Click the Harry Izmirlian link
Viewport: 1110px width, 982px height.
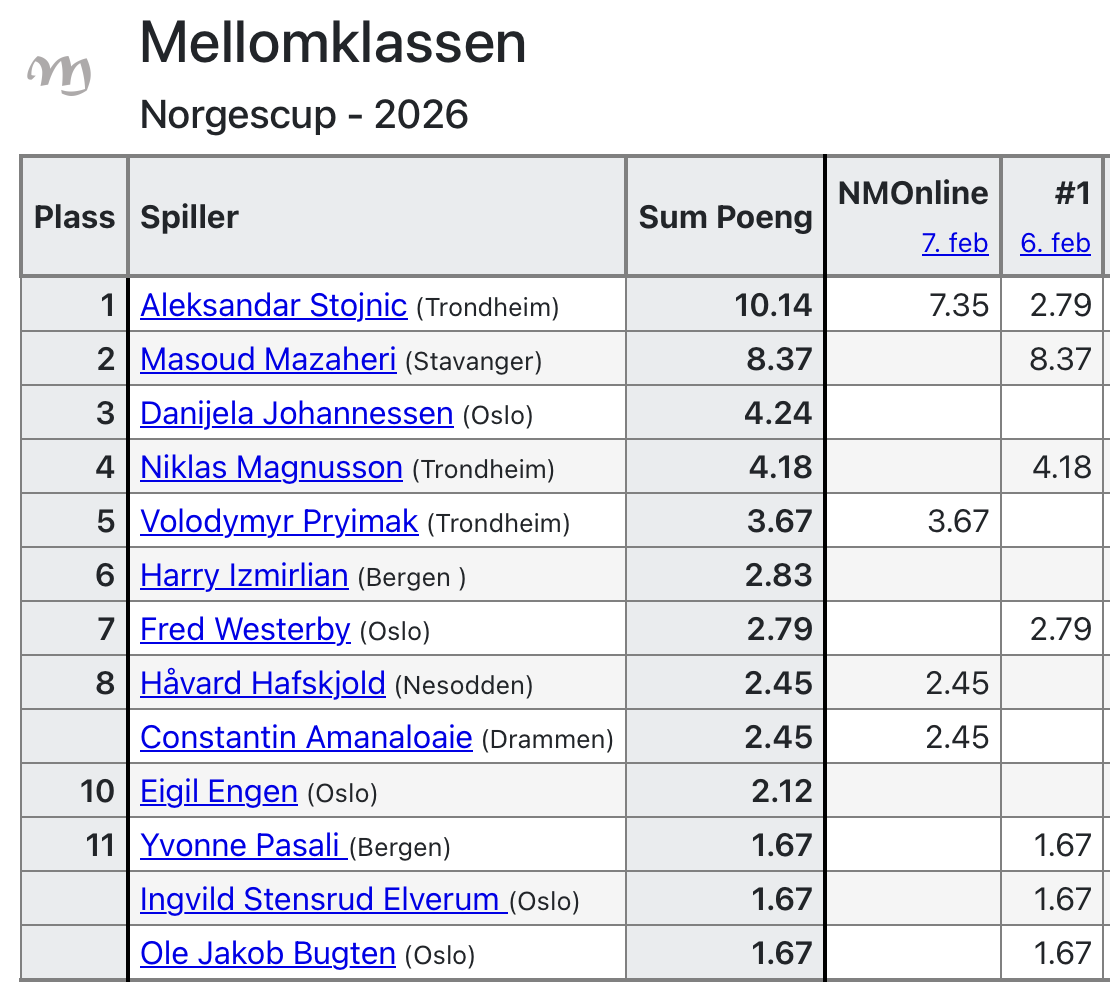click(x=244, y=575)
